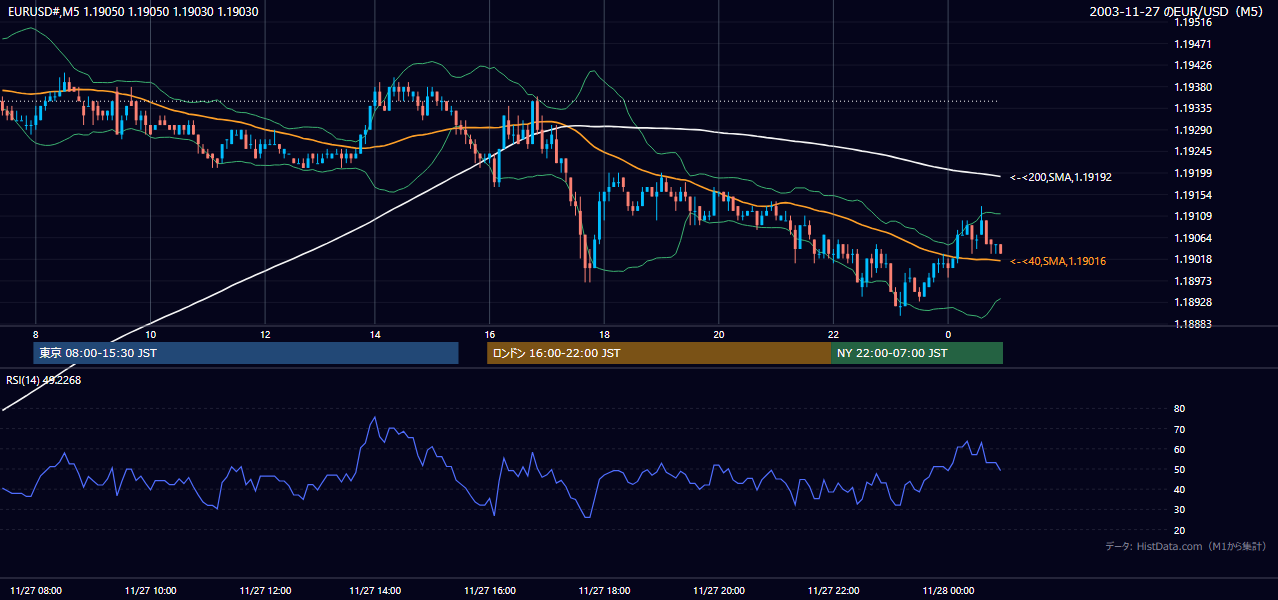This screenshot has width=1278, height=600.
Task: Click the London 16:00-22:00 JST session bar
Action: pyautogui.click(x=659, y=353)
